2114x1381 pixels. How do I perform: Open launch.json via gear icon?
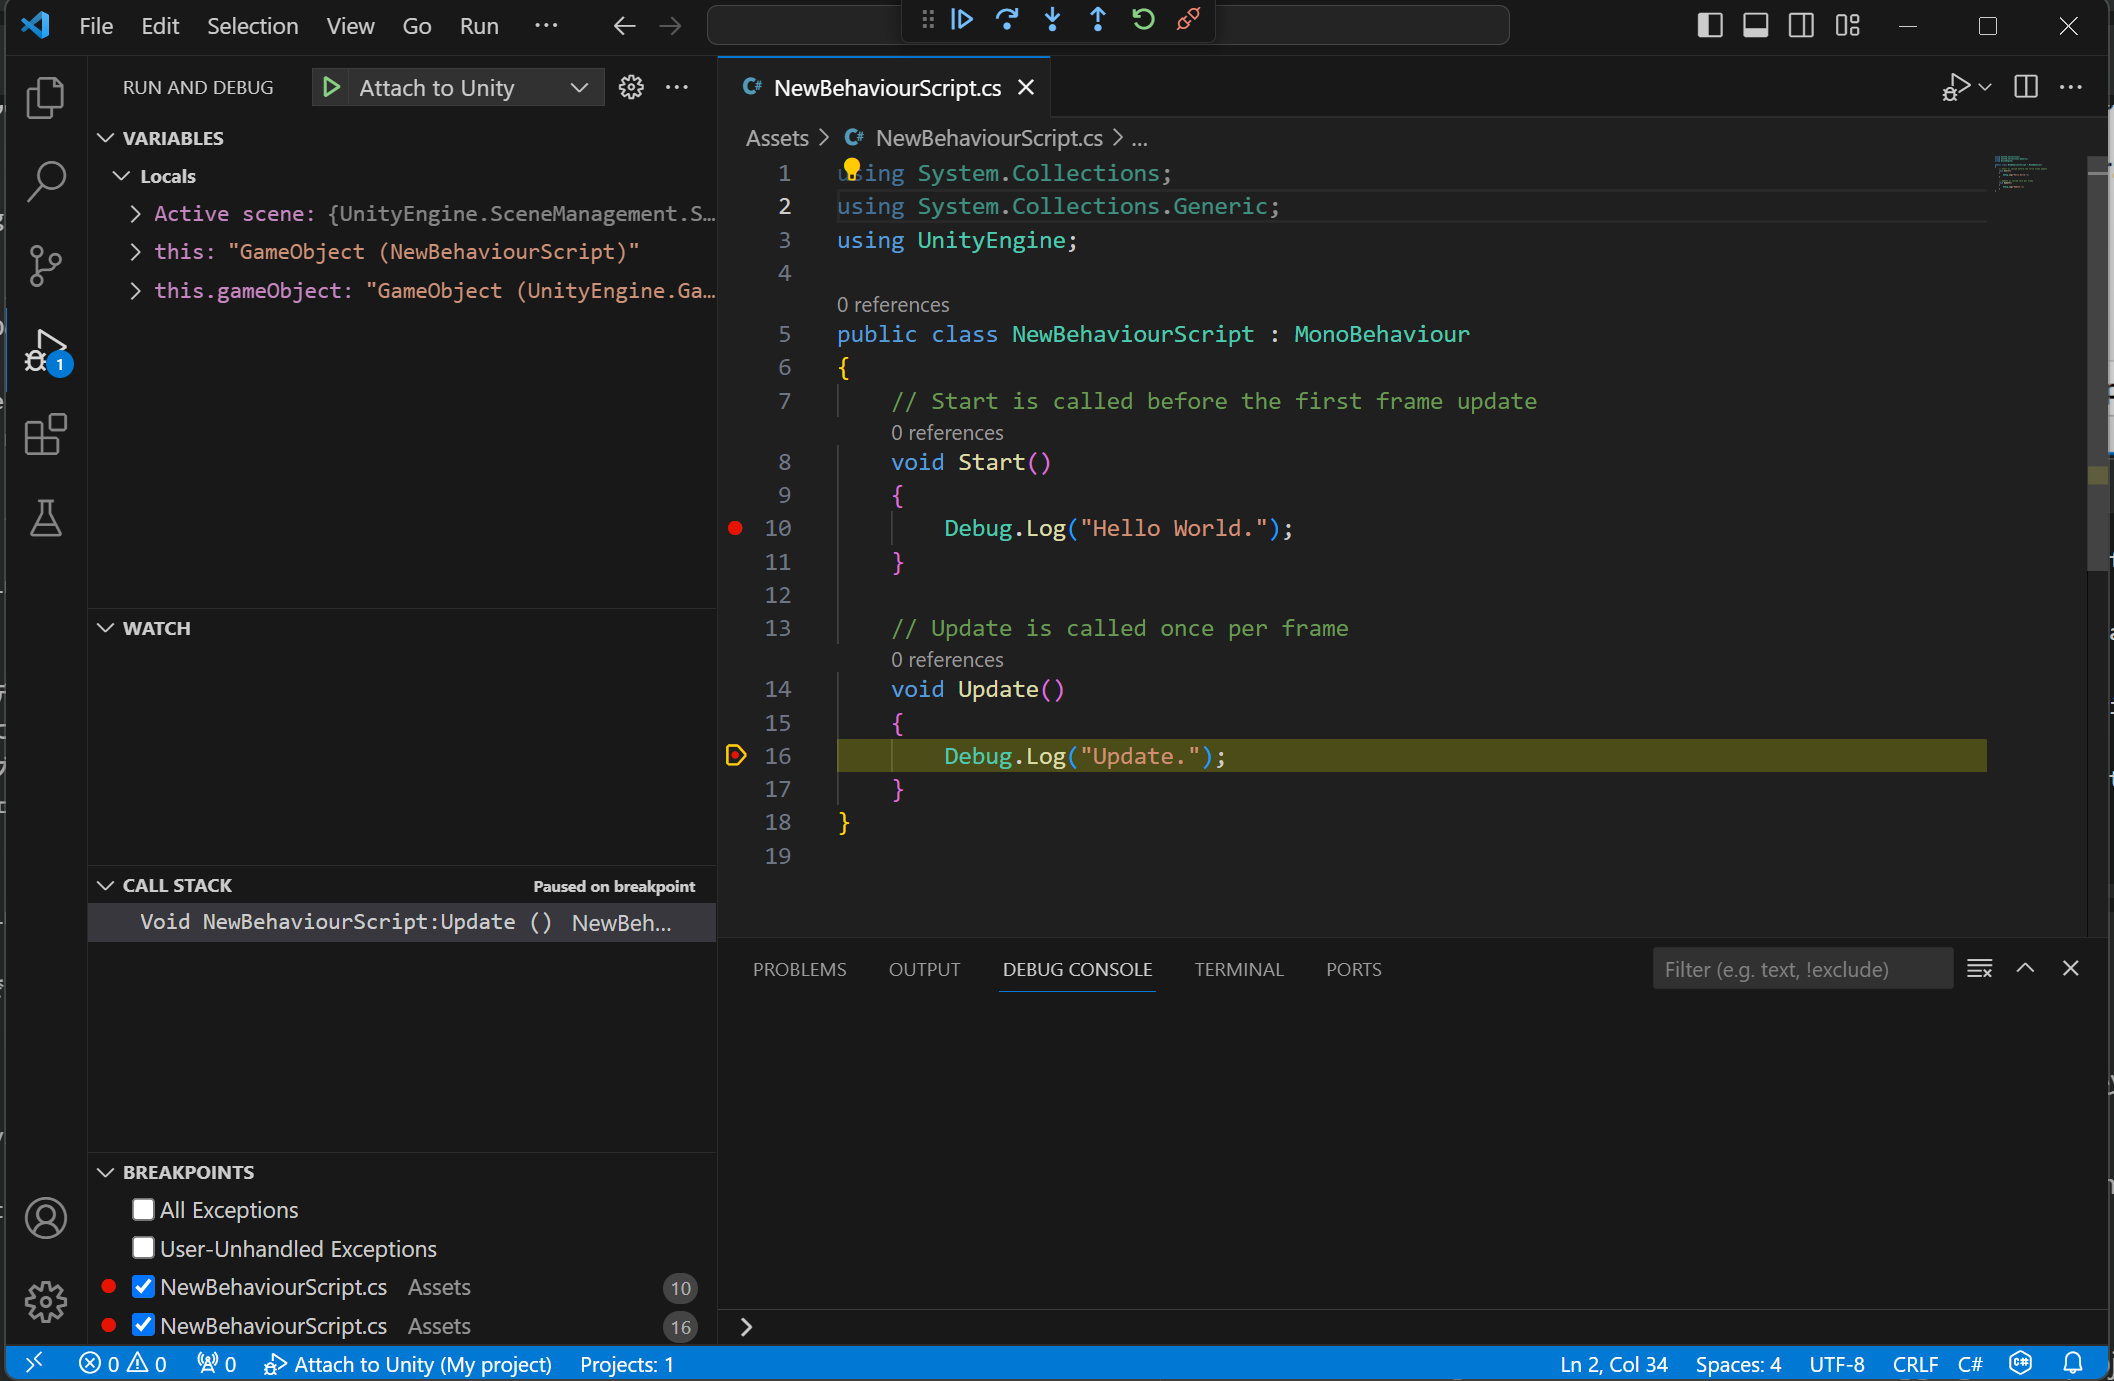tap(631, 88)
